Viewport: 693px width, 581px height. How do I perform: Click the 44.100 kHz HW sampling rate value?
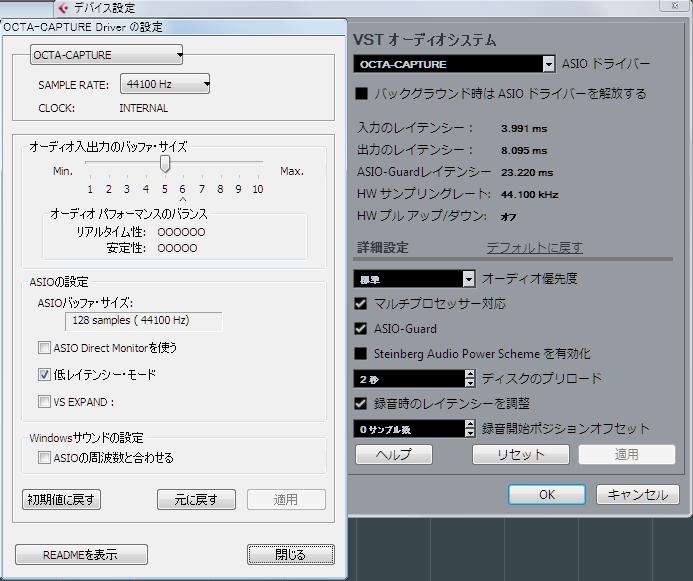coord(529,195)
